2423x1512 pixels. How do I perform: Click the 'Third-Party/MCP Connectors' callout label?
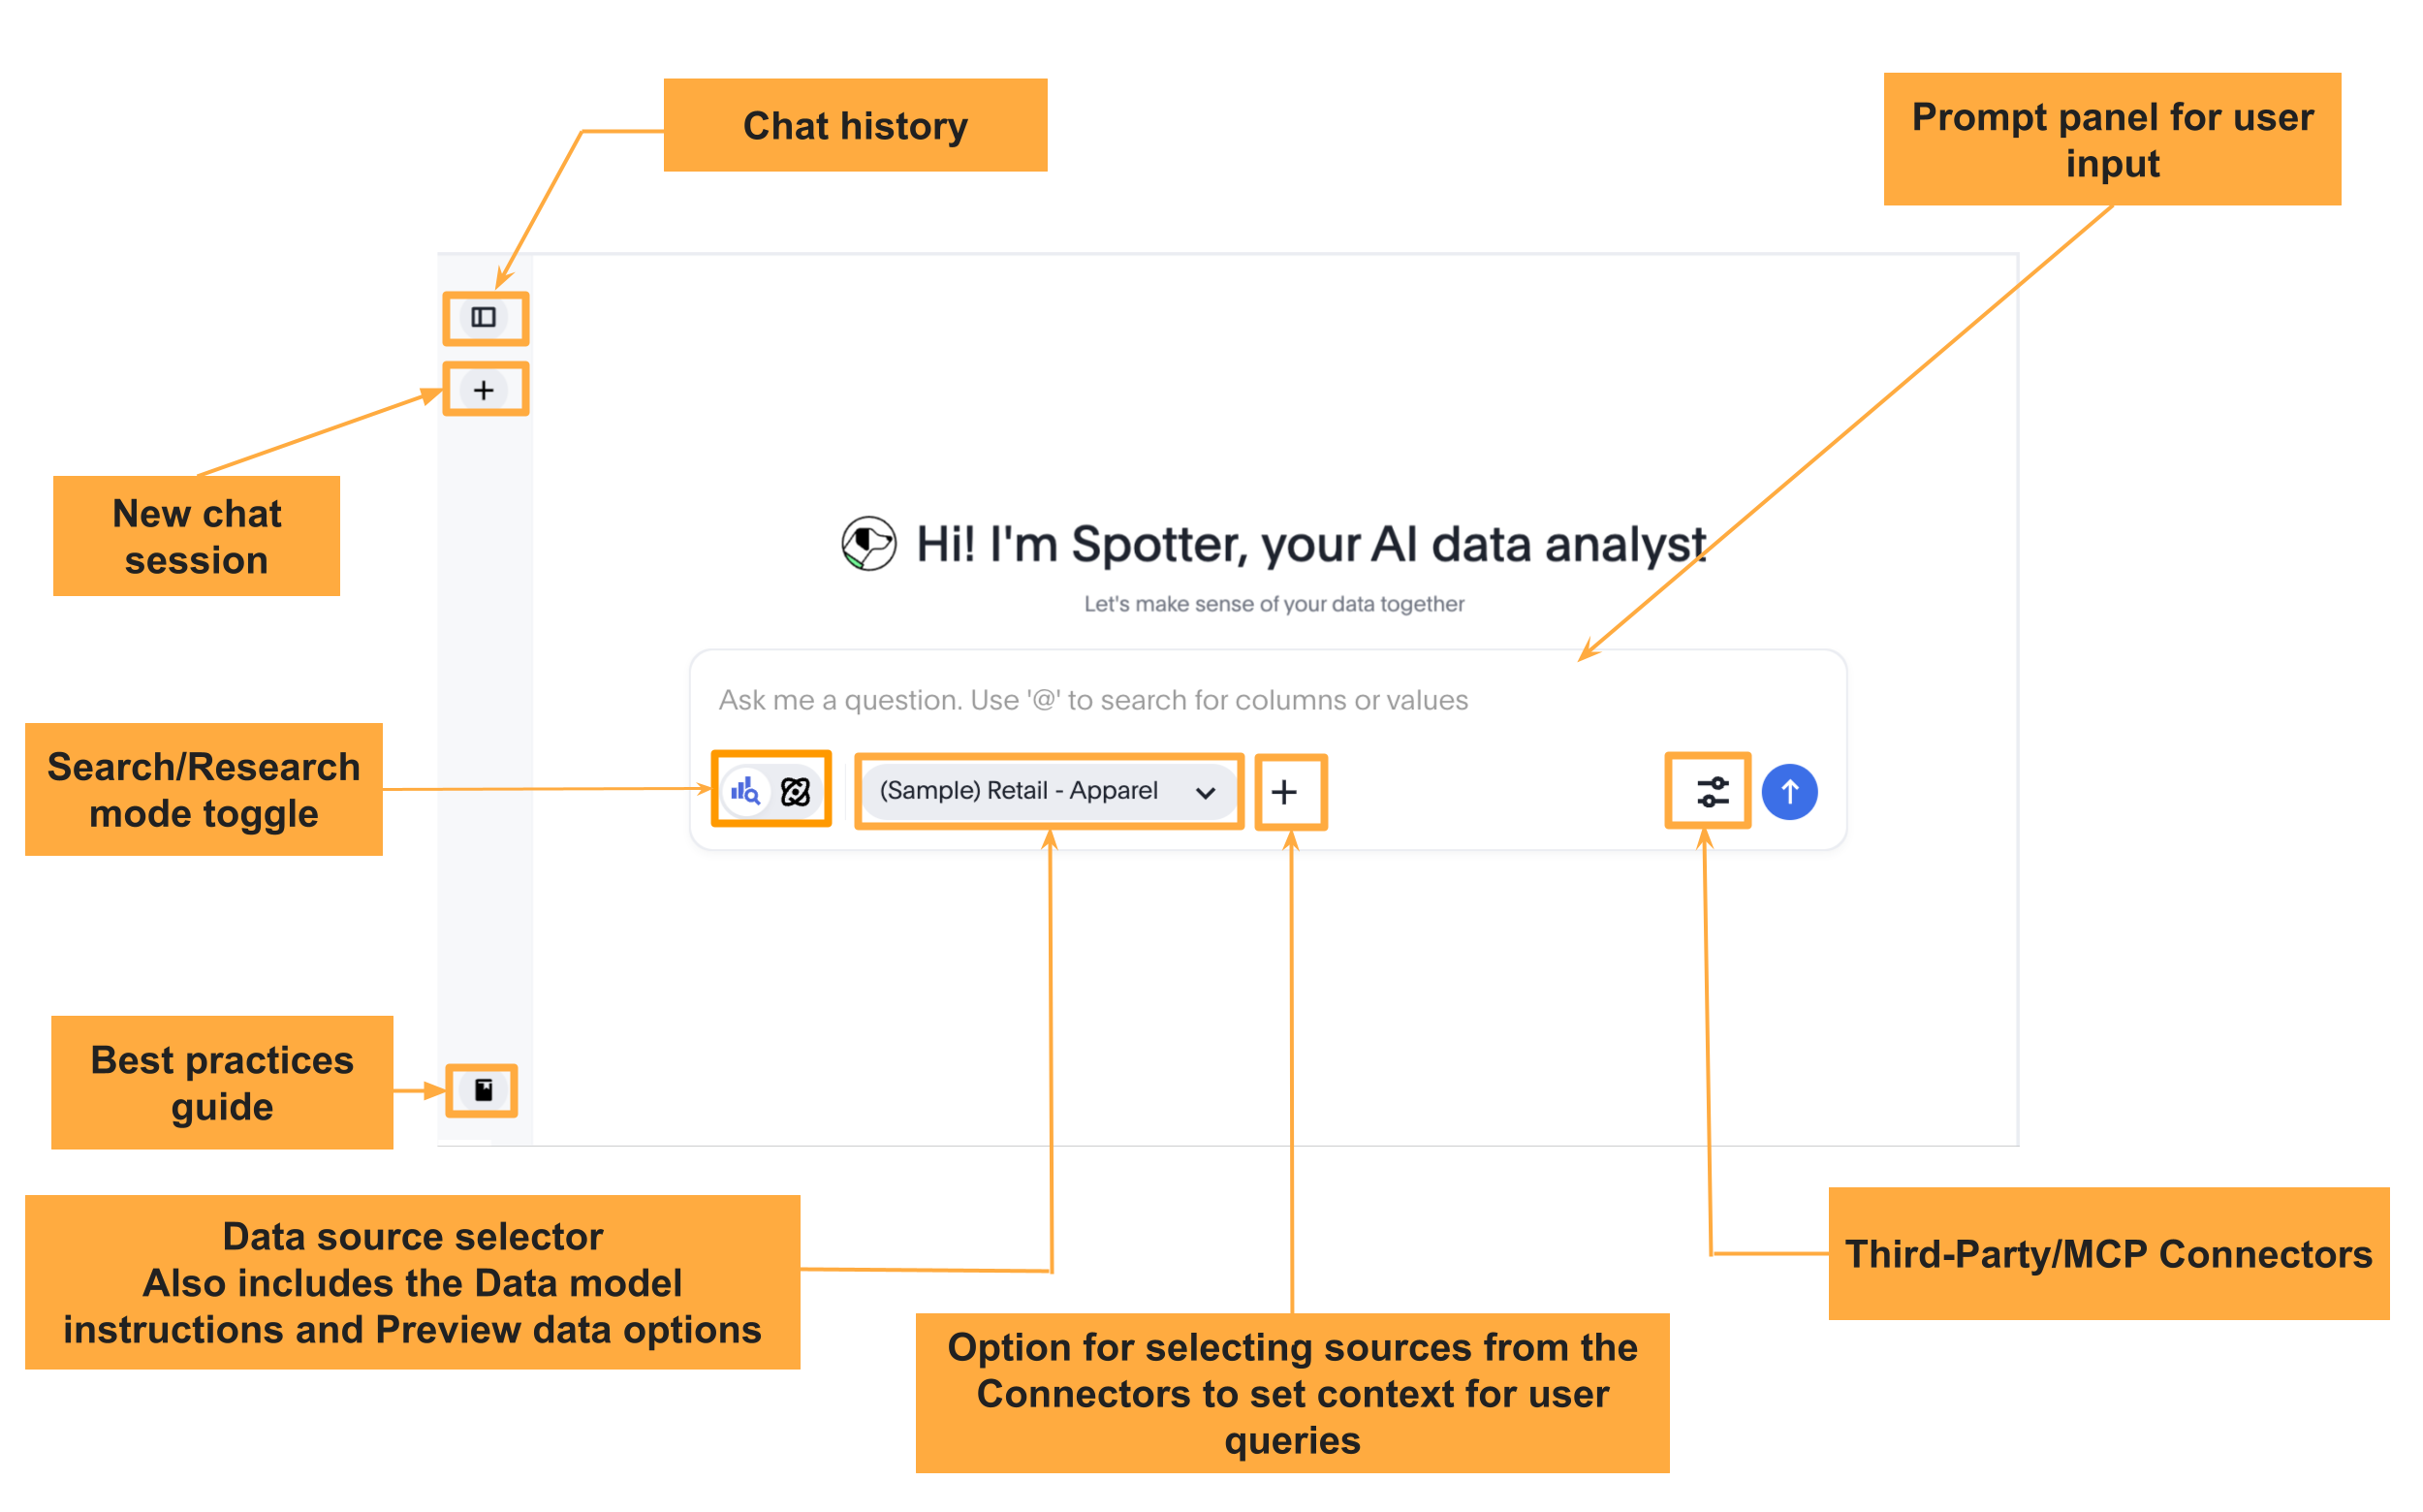[x=2108, y=1254]
